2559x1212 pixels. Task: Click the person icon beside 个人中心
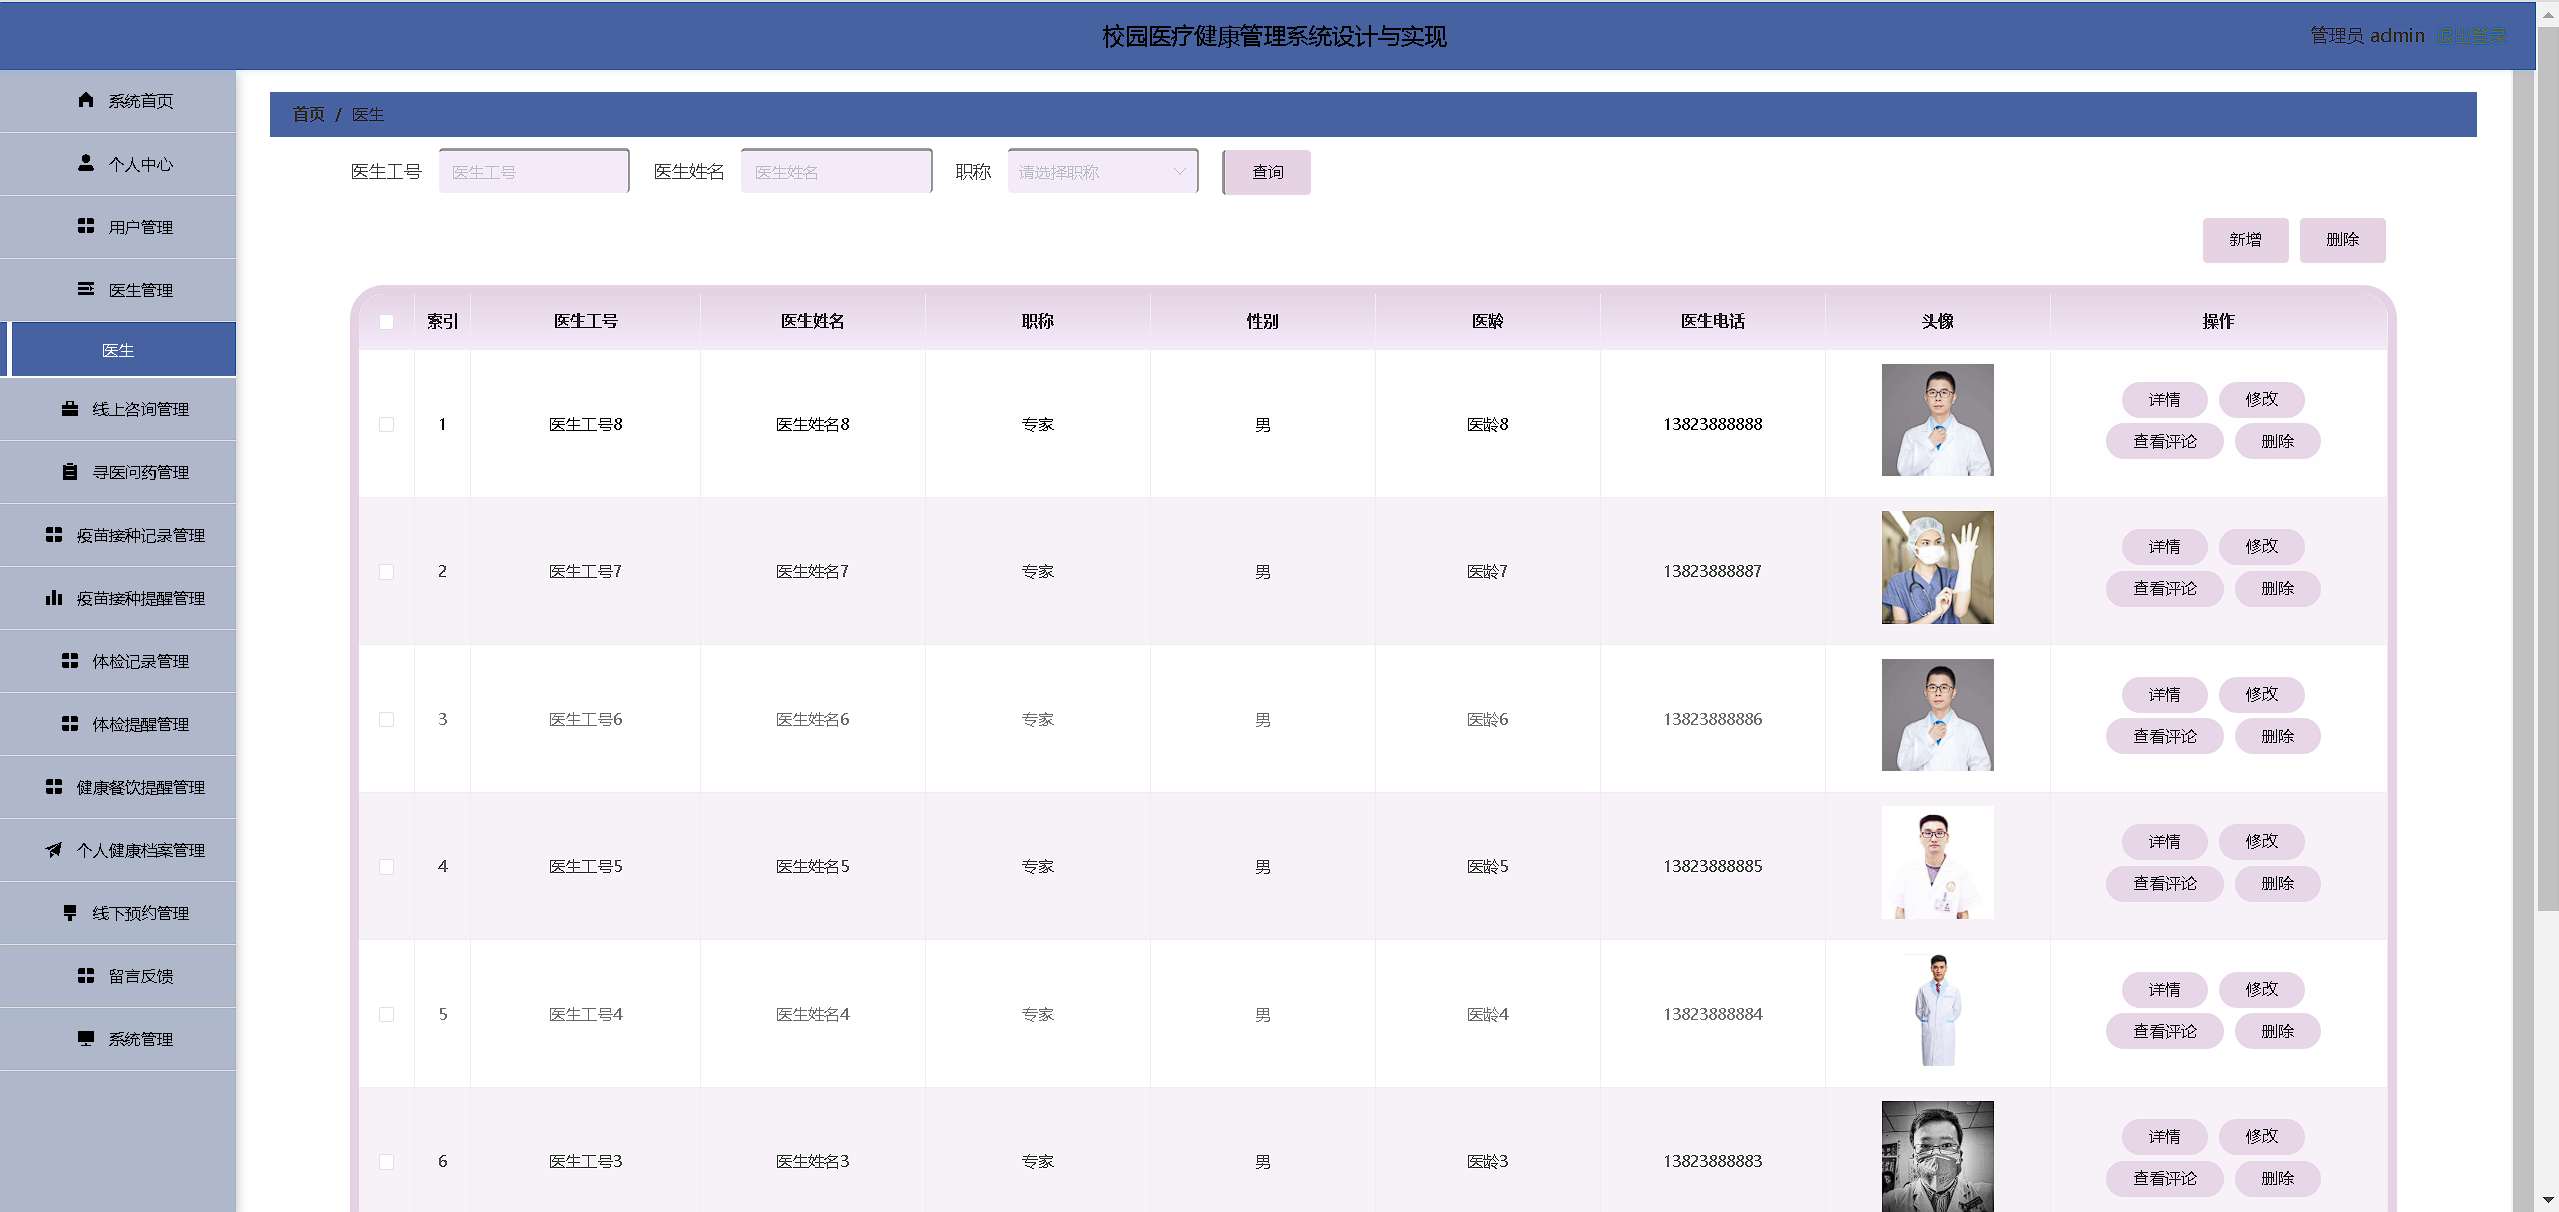(x=86, y=163)
